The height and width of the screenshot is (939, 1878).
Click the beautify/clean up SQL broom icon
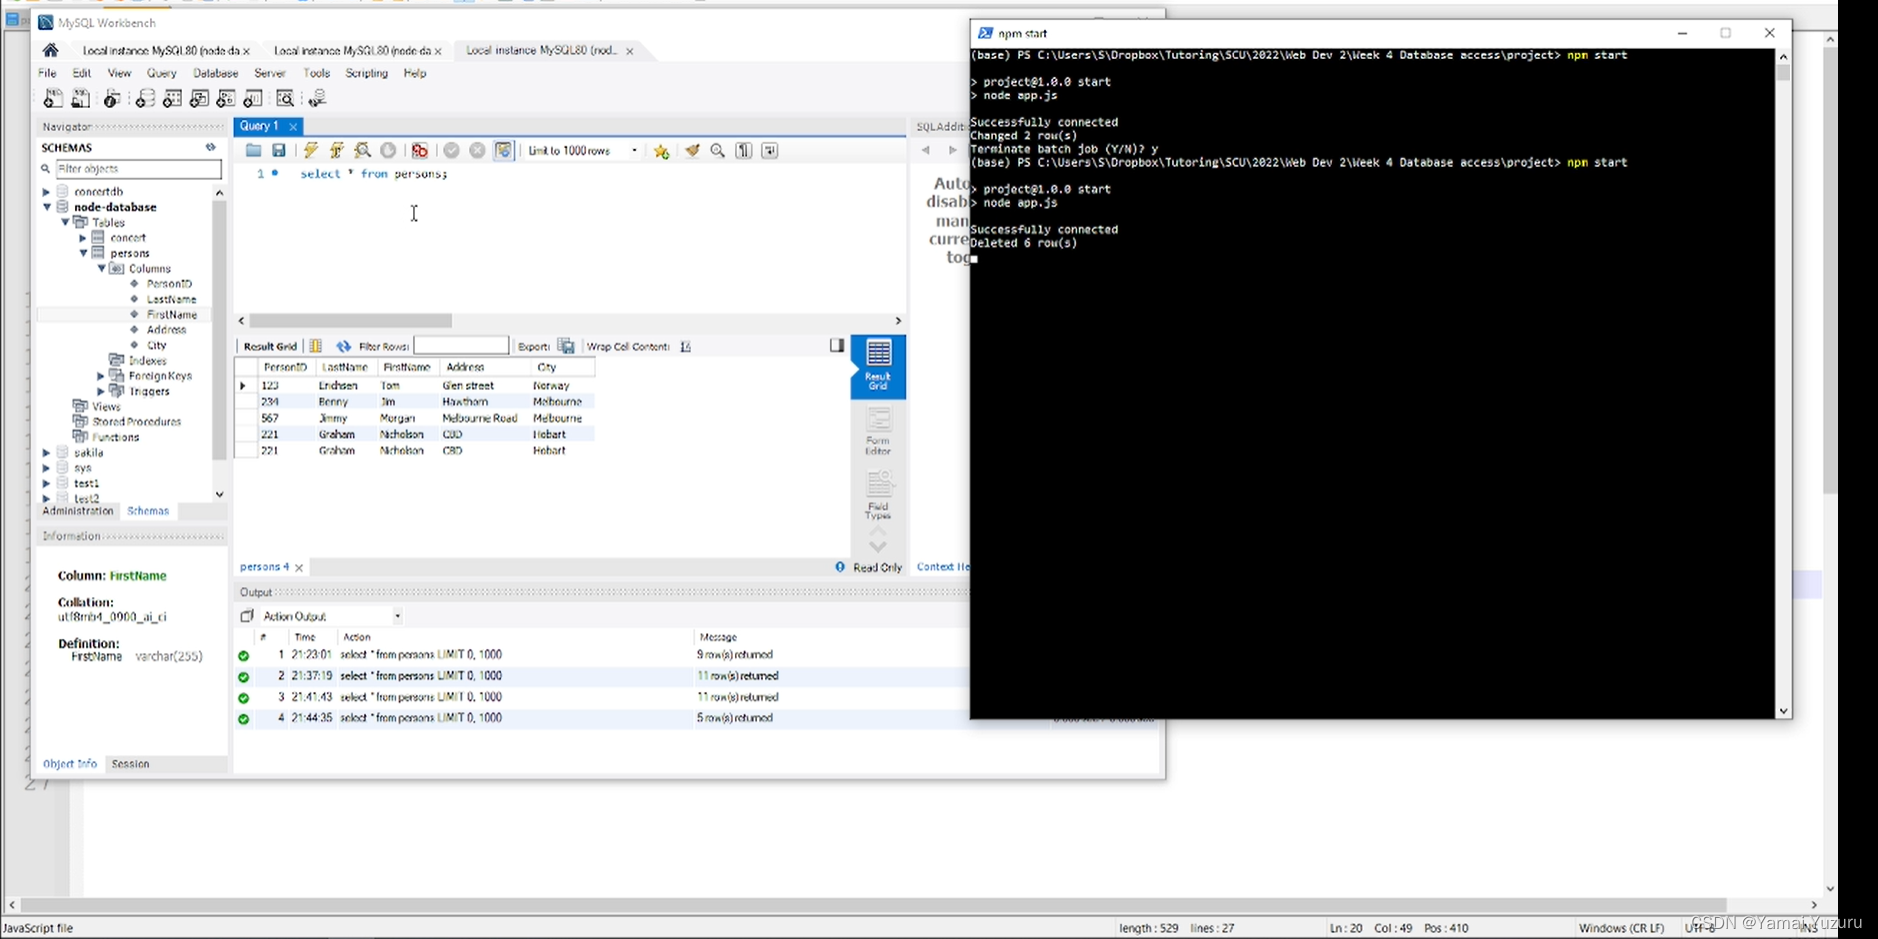coord(692,150)
